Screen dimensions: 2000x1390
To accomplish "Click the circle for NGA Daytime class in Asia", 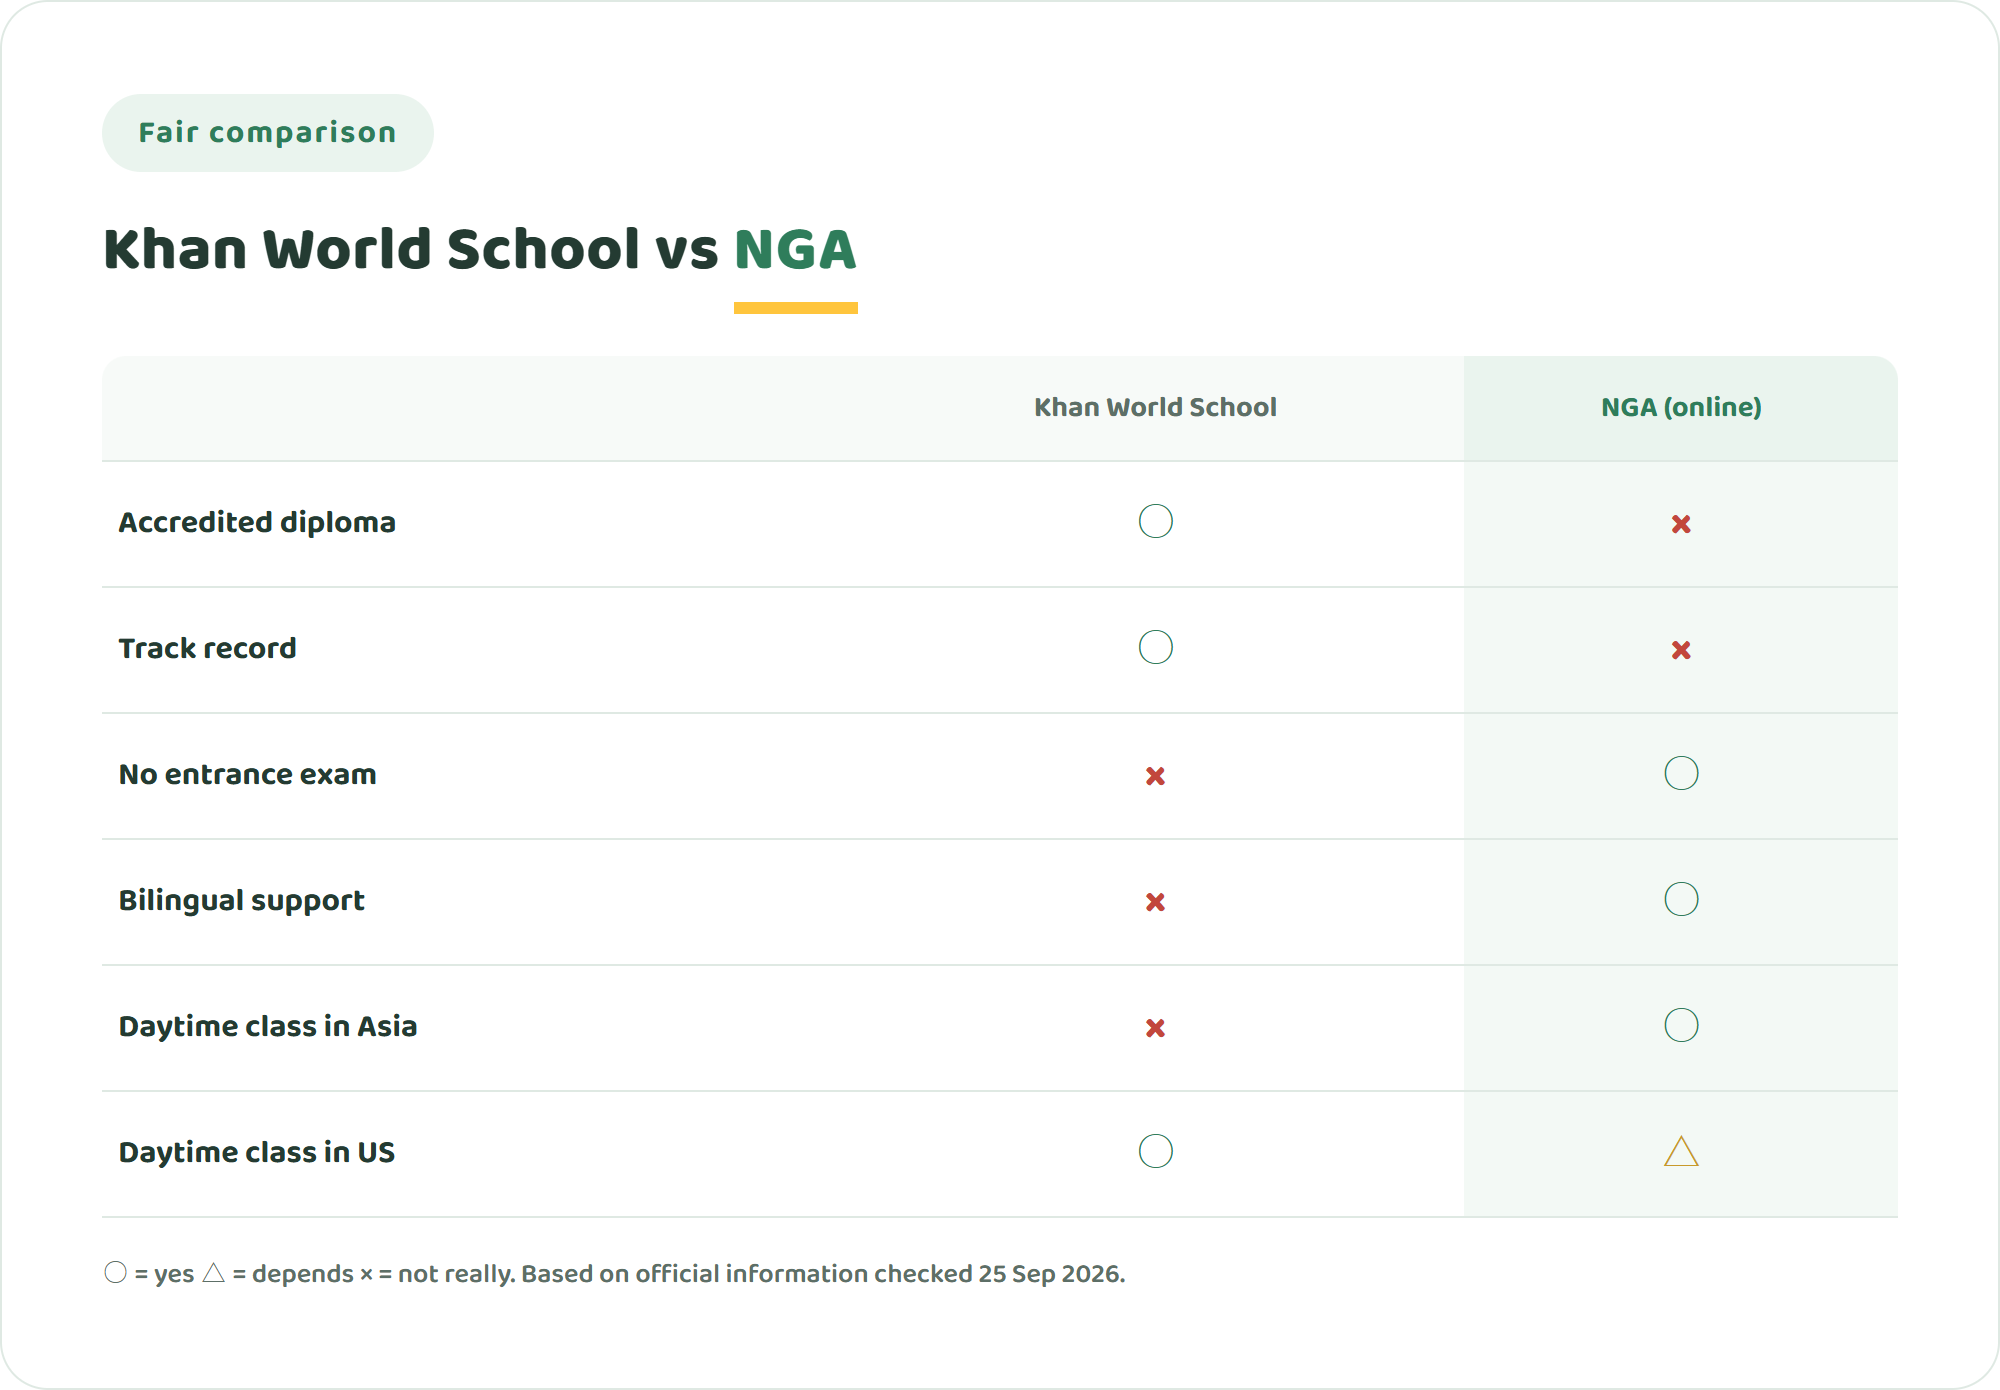I will pos(1681,1025).
